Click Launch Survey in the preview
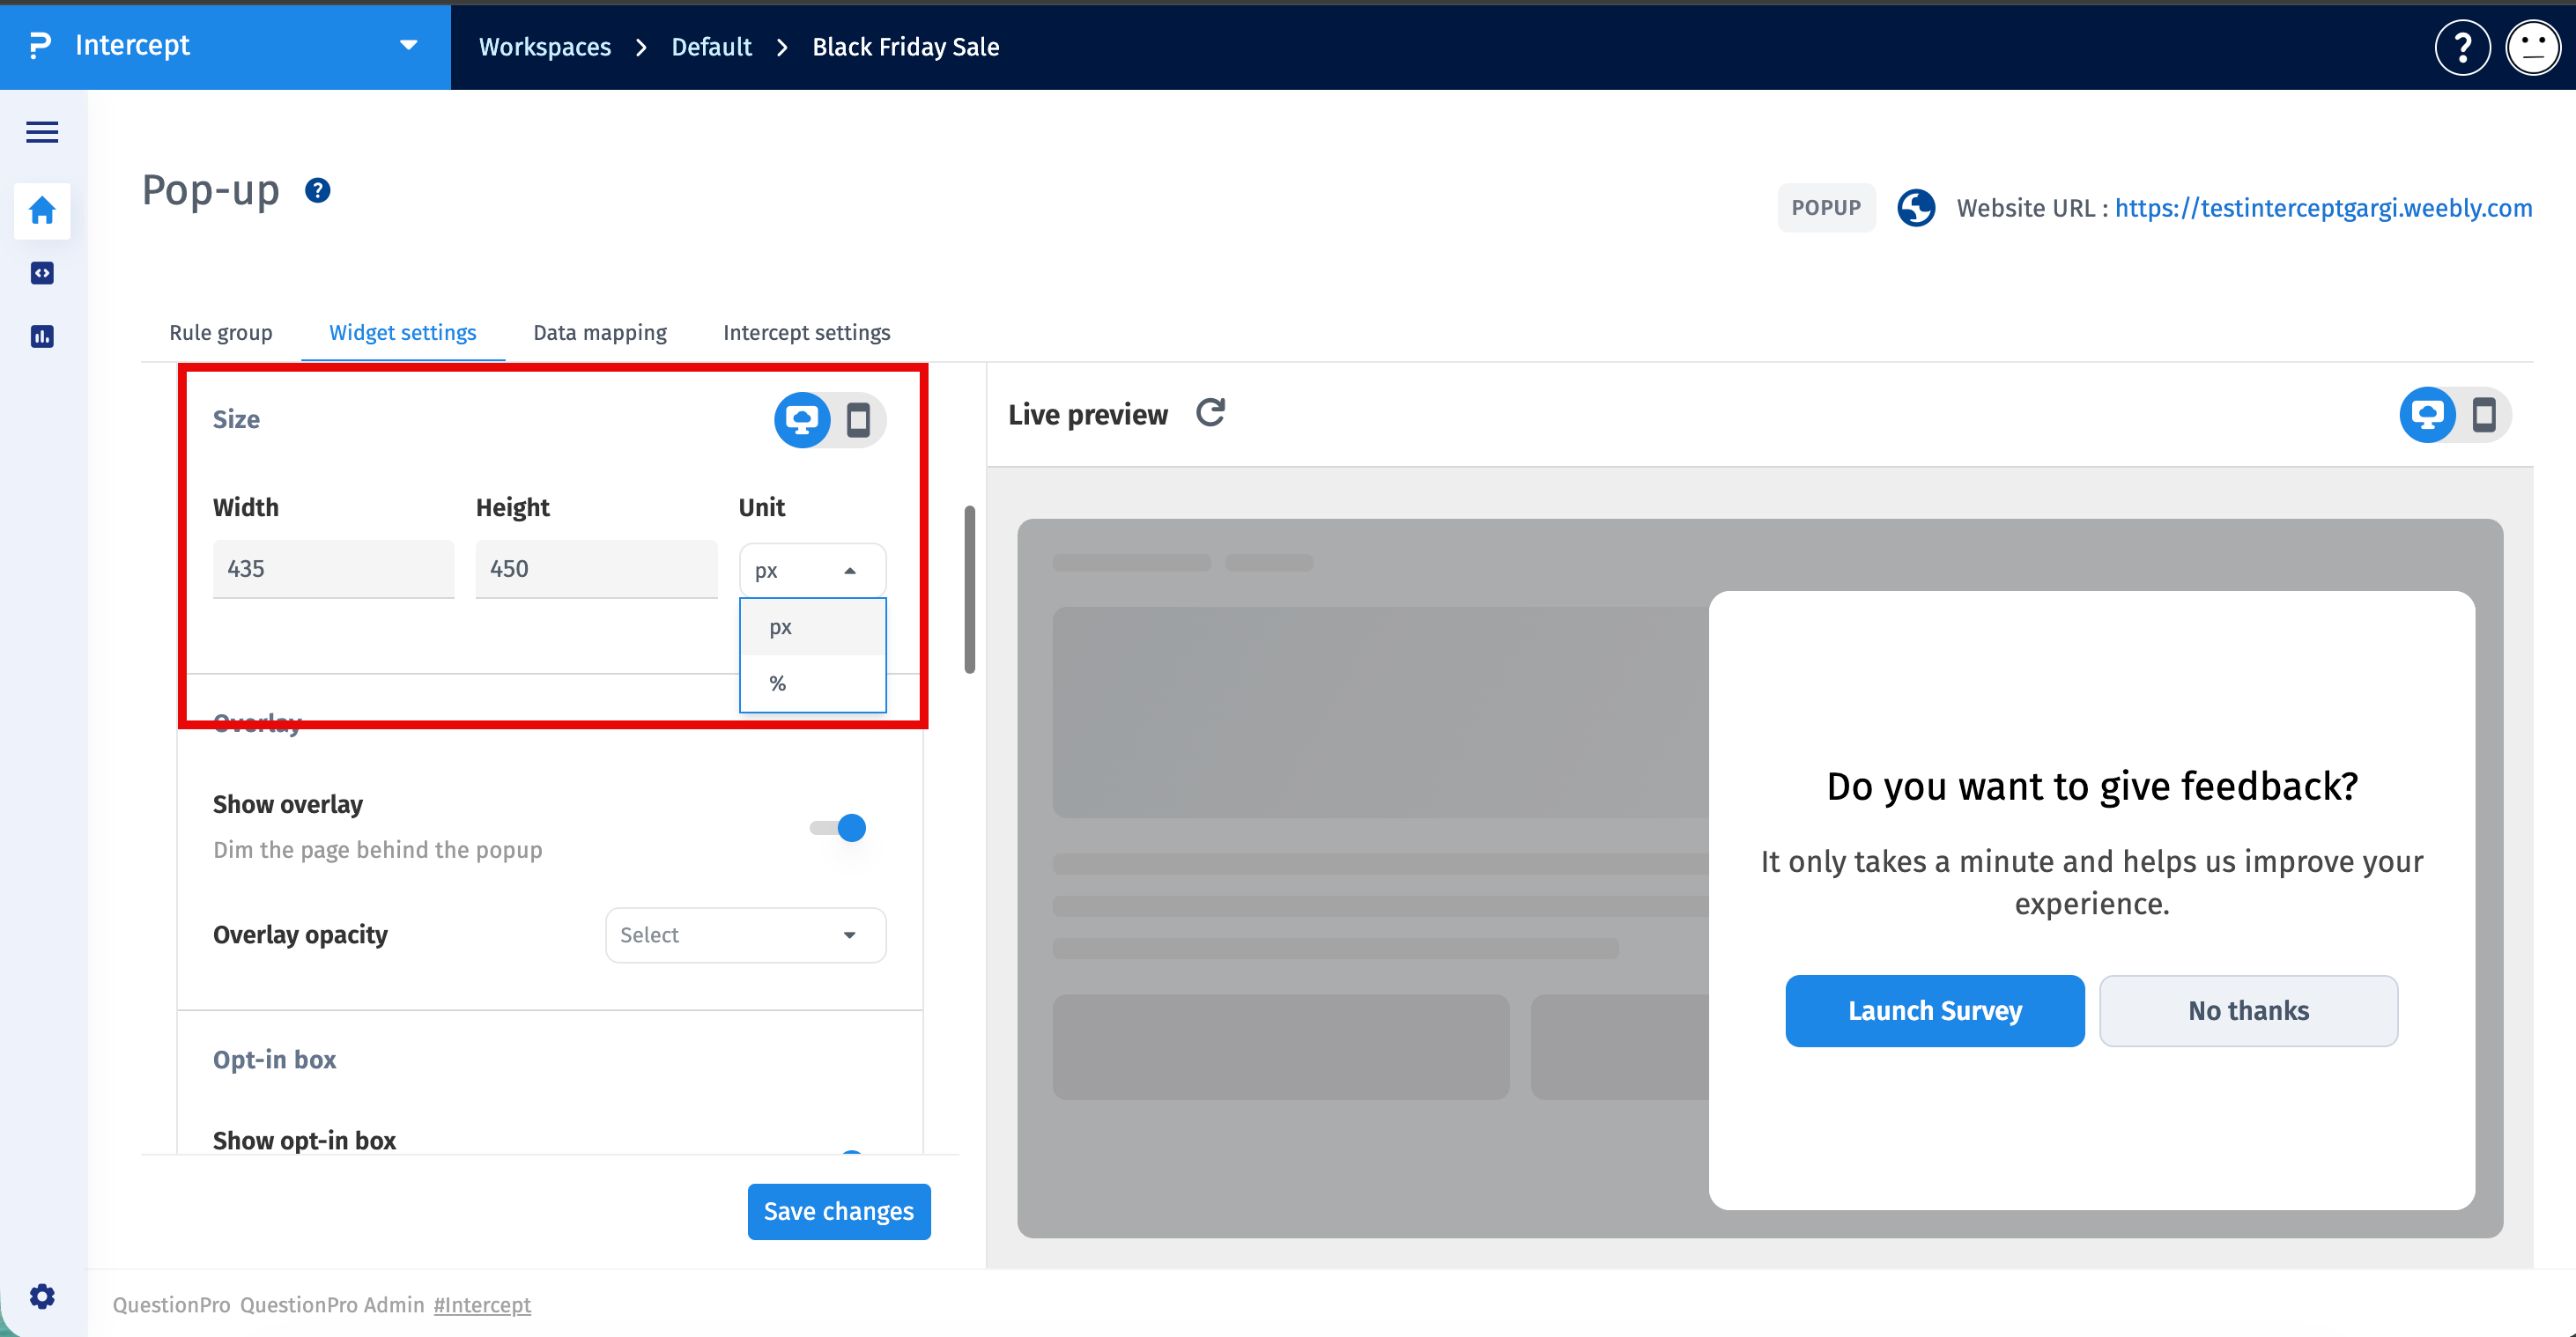This screenshot has height=1337, width=2576. pos(1935,1010)
